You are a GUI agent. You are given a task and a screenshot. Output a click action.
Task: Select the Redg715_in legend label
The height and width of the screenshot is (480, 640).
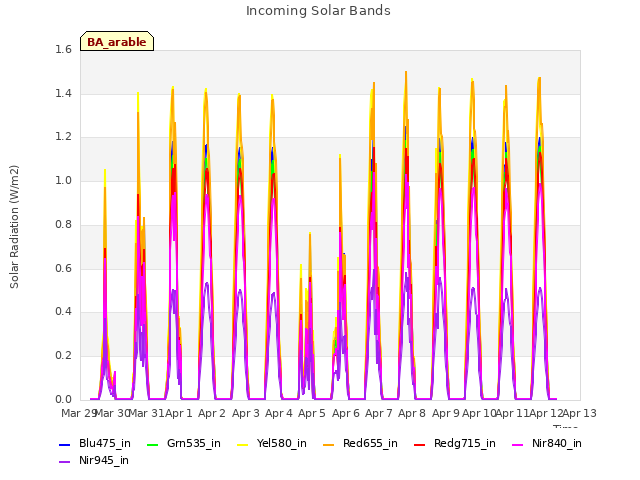[x=465, y=444]
